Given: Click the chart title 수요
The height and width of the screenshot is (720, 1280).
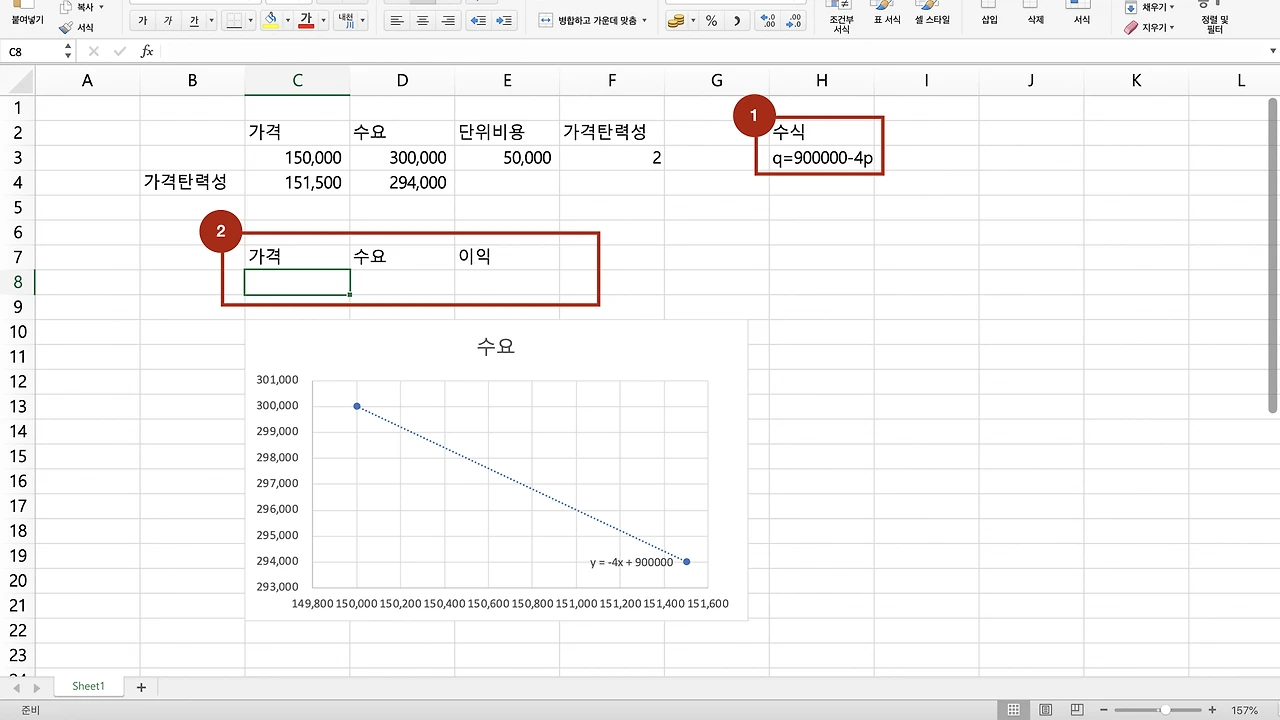Looking at the screenshot, I should click(x=496, y=347).
